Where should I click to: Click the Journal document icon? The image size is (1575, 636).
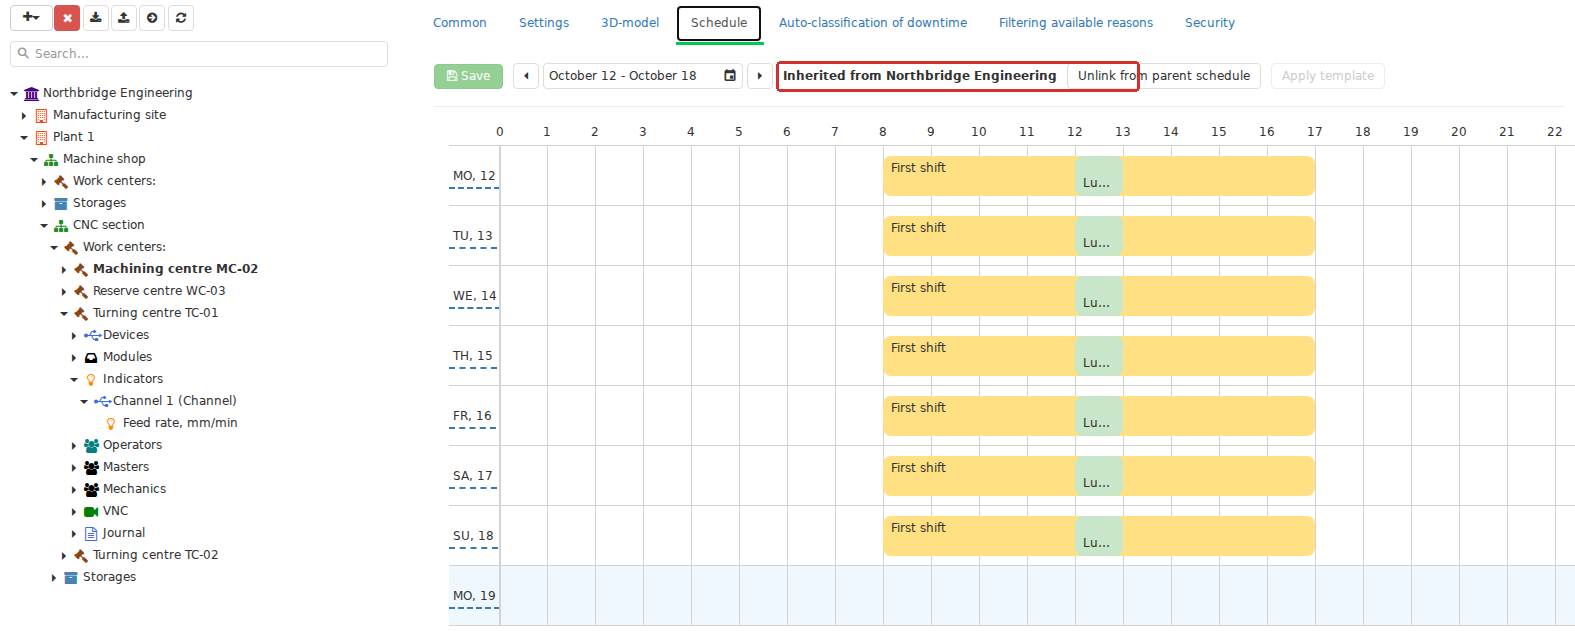point(91,533)
